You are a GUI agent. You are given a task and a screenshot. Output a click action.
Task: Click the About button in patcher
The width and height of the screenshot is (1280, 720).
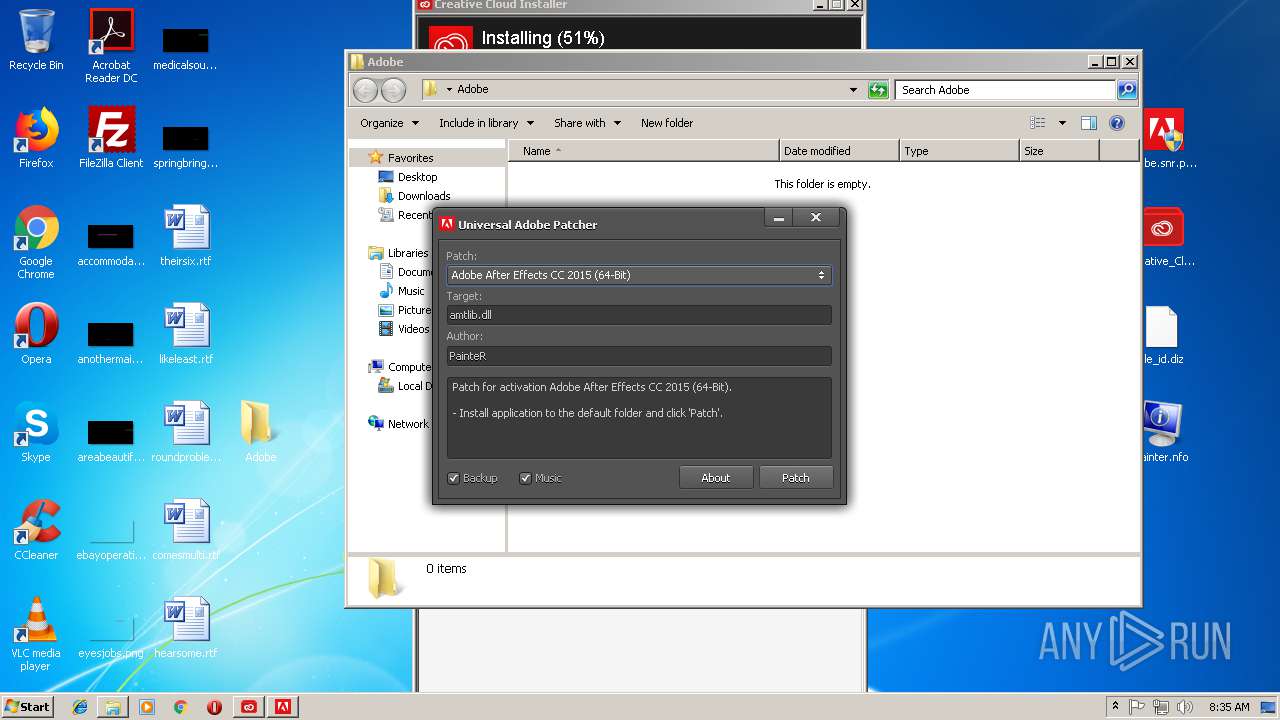click(x=715, y=478)
